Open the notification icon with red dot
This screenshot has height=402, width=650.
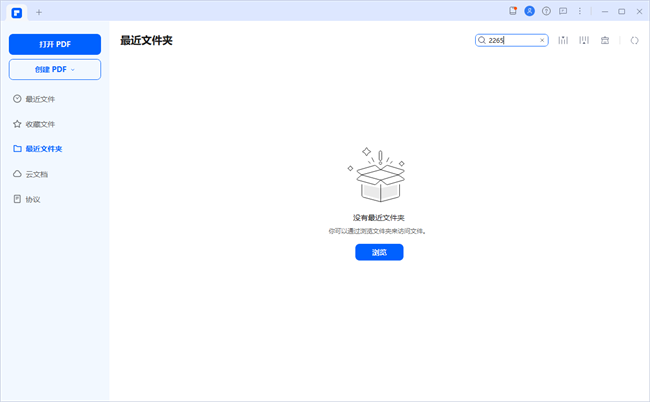pyautogui.click(x=513, y=11)
